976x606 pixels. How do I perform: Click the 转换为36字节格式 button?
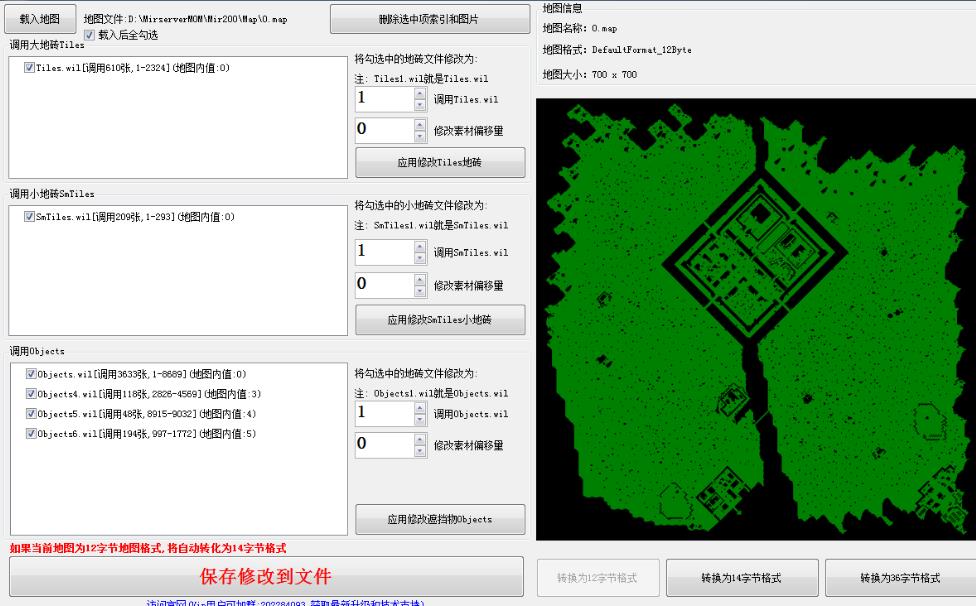900,578
